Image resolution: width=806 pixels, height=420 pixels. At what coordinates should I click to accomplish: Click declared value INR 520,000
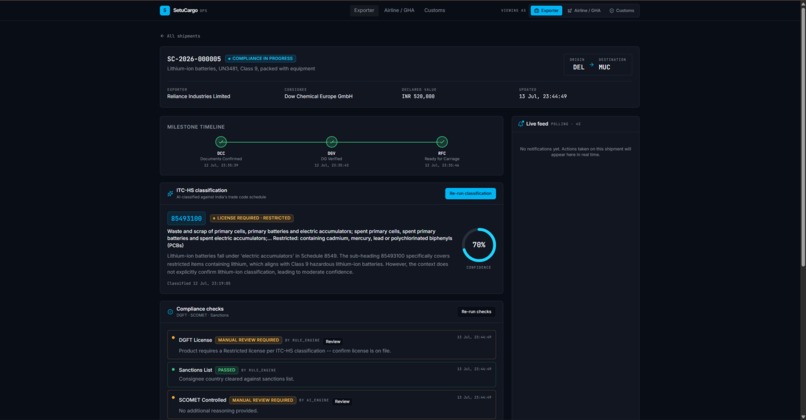click(418, 96)
